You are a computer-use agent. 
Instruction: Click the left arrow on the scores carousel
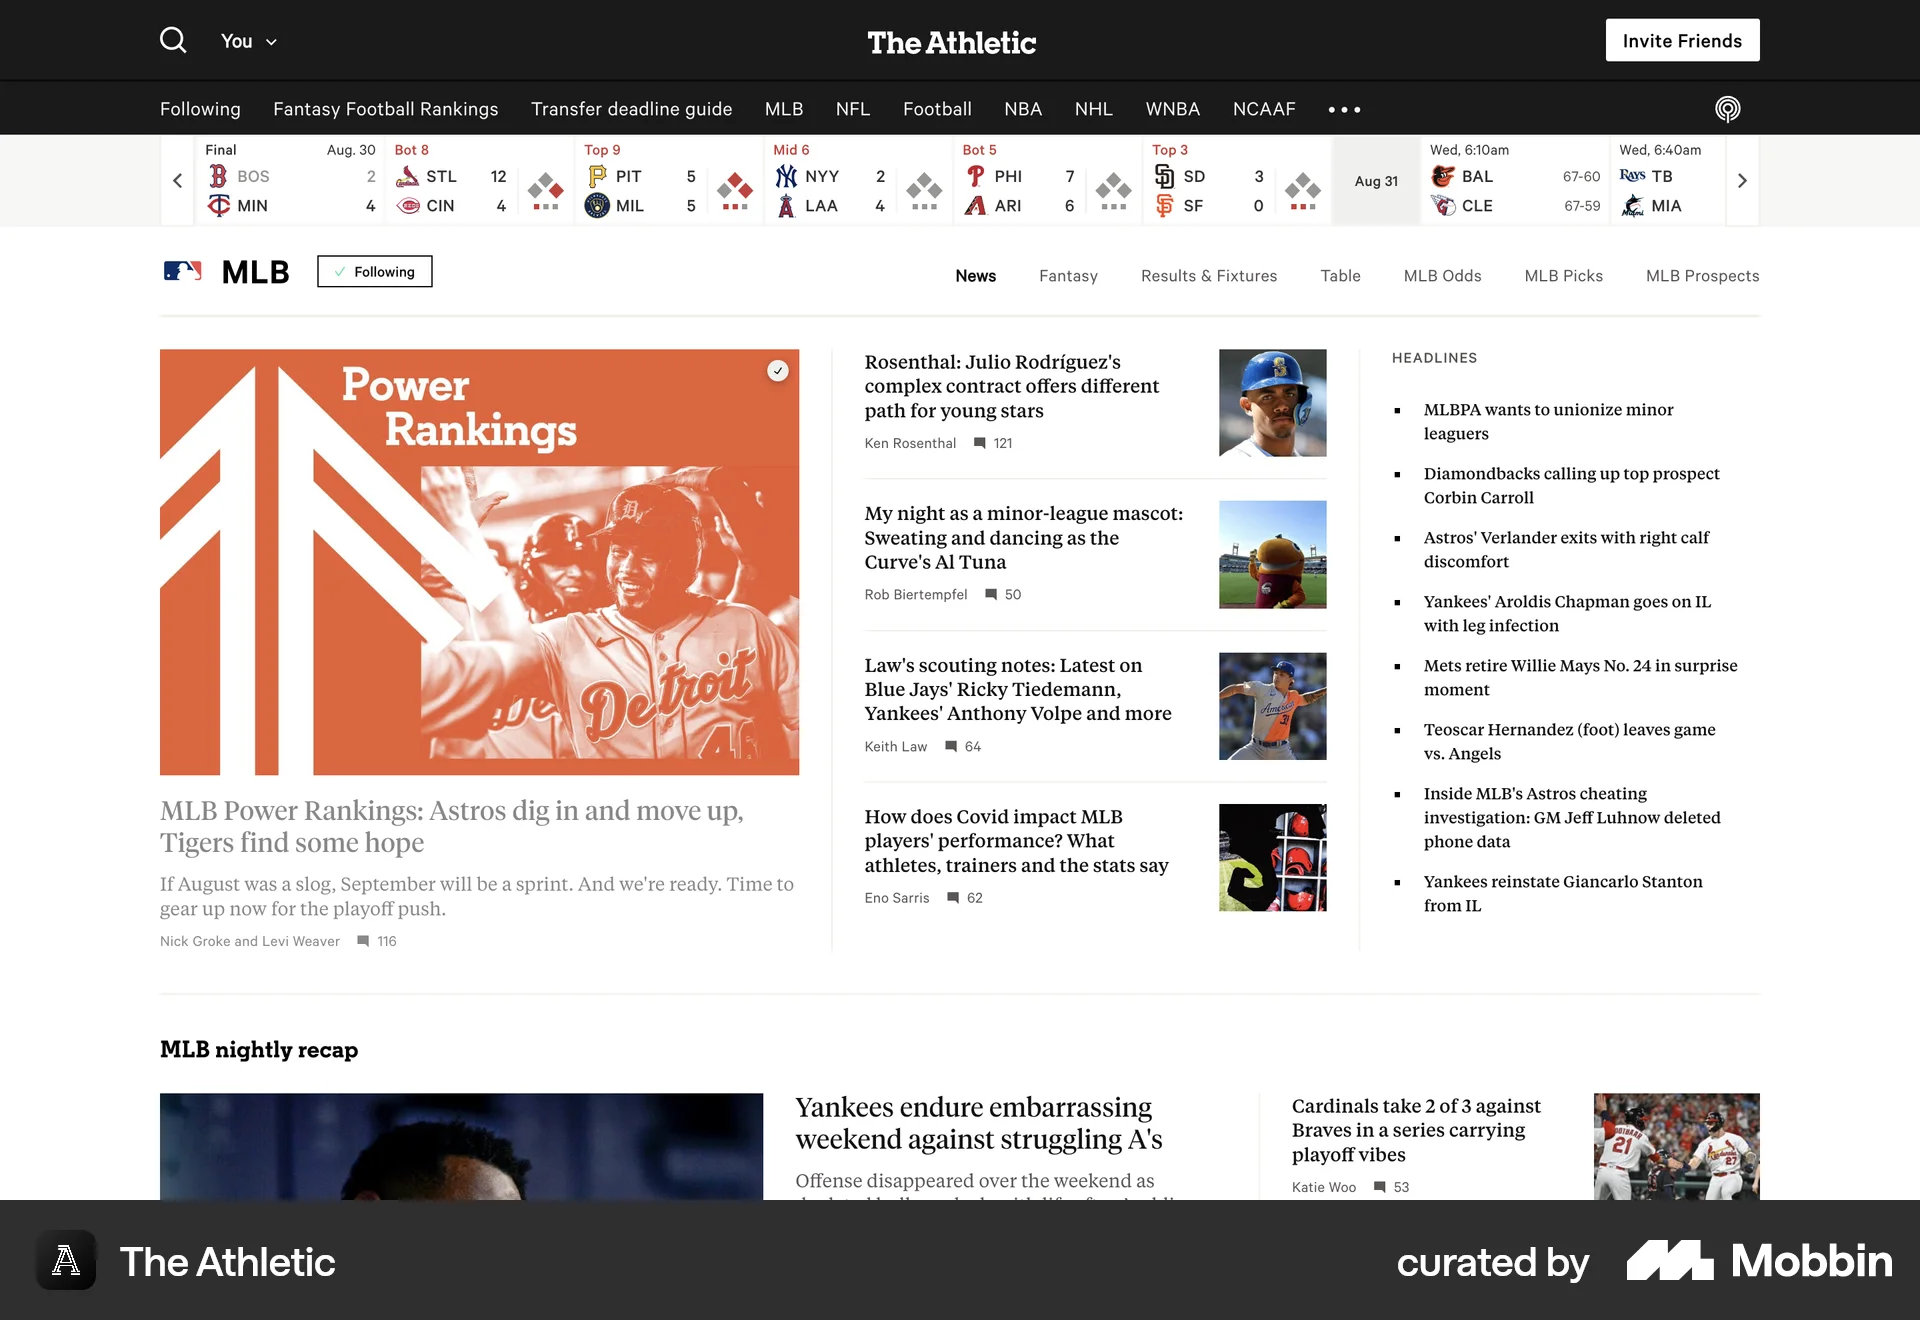coord(177,180)
